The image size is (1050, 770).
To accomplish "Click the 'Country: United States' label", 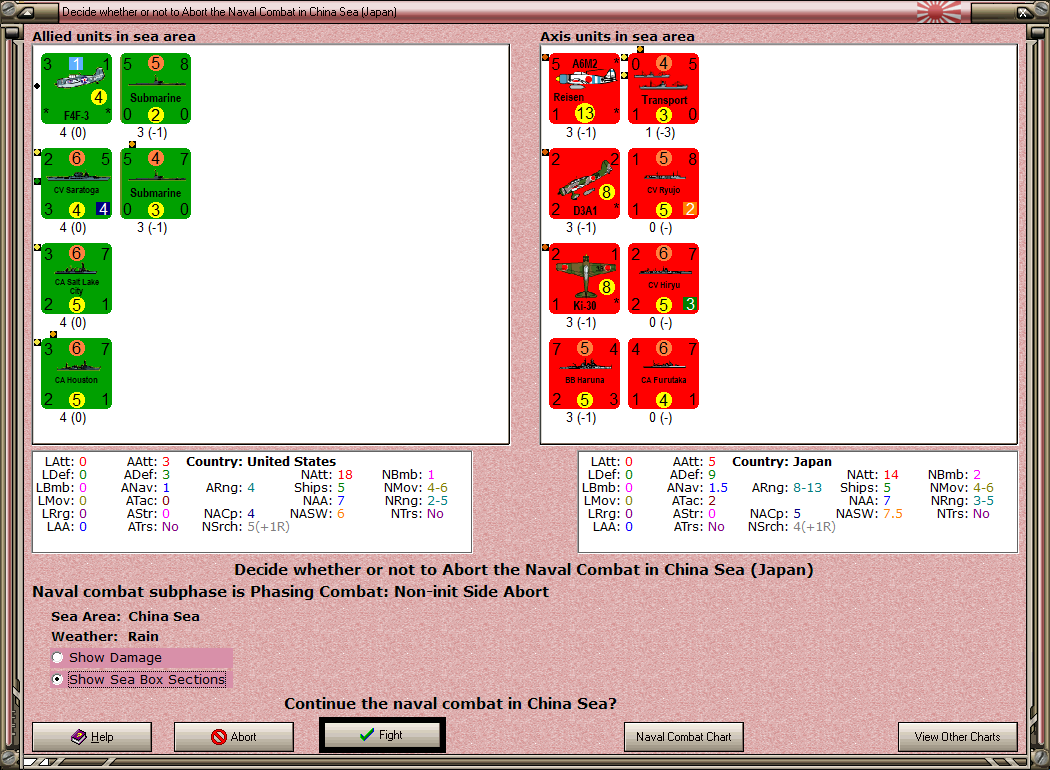I will [x=261, y=461].
